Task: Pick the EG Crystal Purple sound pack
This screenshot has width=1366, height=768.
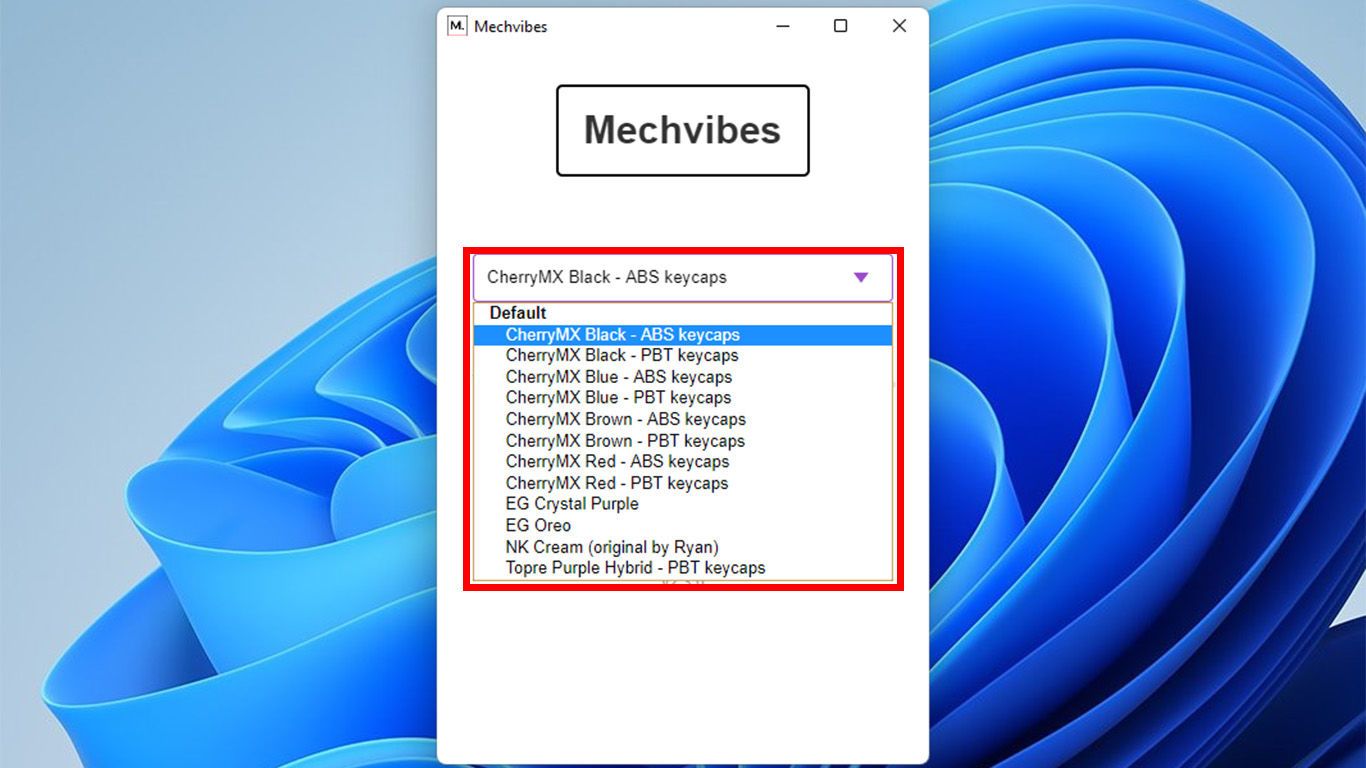Action: pyautogui.click(x=683, y=504)
